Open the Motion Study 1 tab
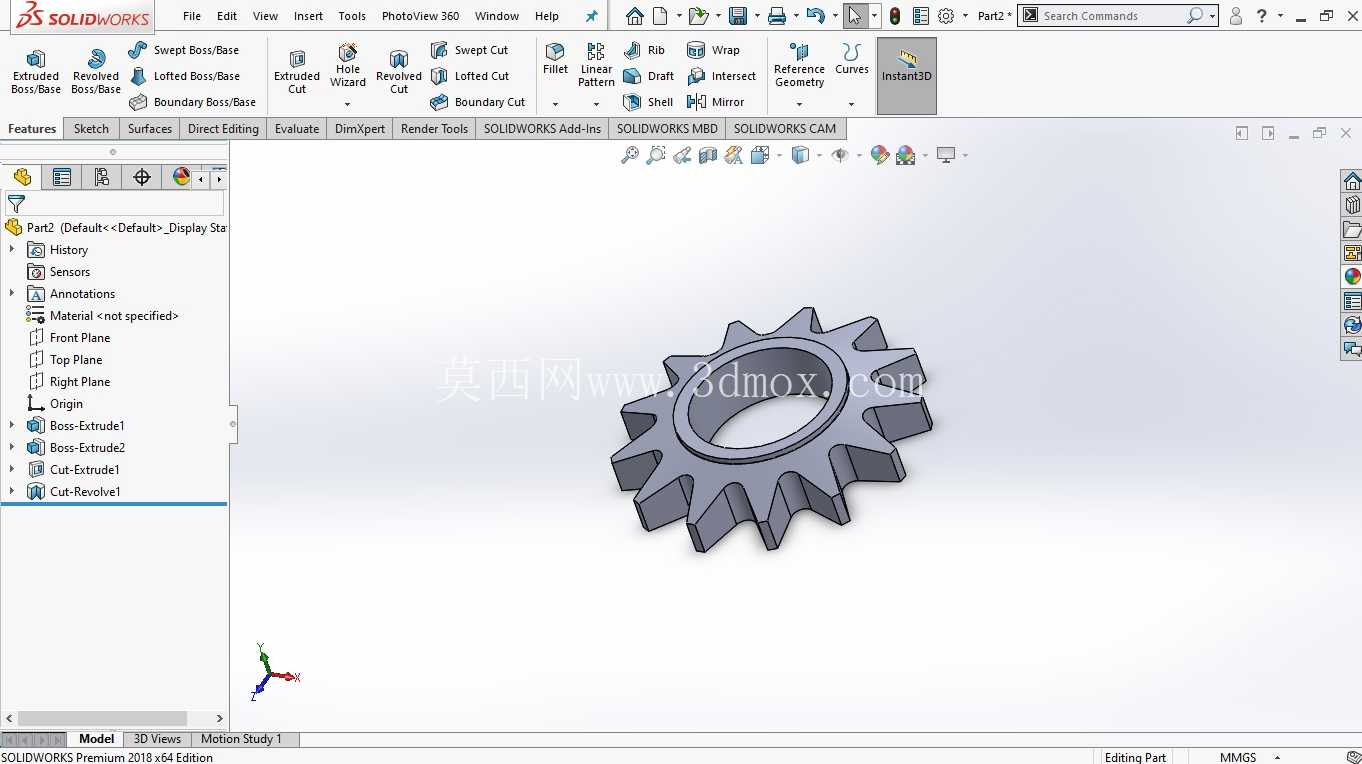Image resolution: width=1362 pixels, height=764 pixels. pyautogui.click(x=241, y=739)
